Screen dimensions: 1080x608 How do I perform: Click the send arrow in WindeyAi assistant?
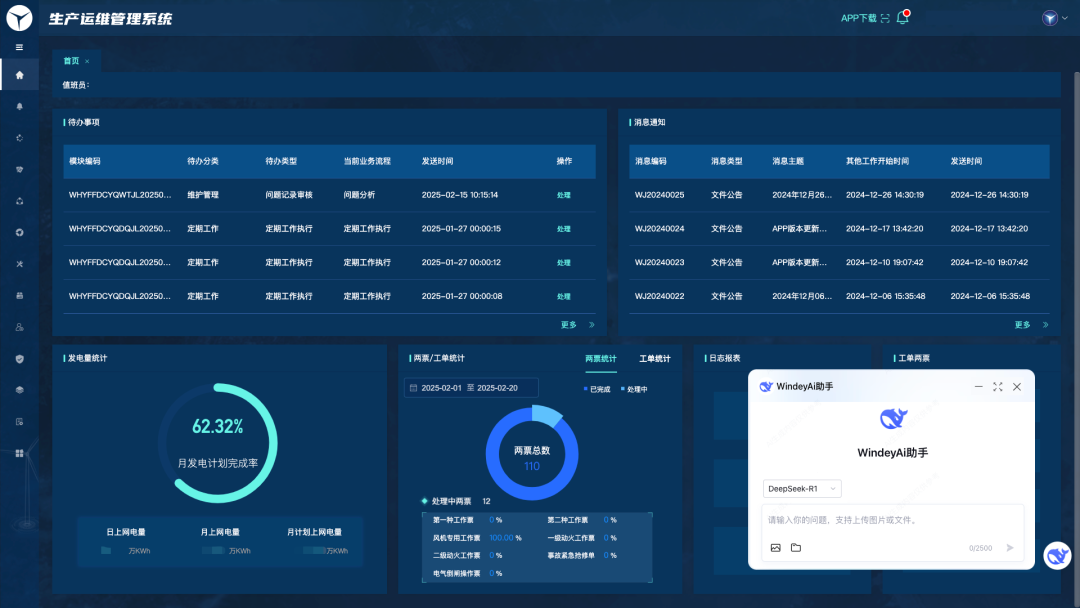1010,548
